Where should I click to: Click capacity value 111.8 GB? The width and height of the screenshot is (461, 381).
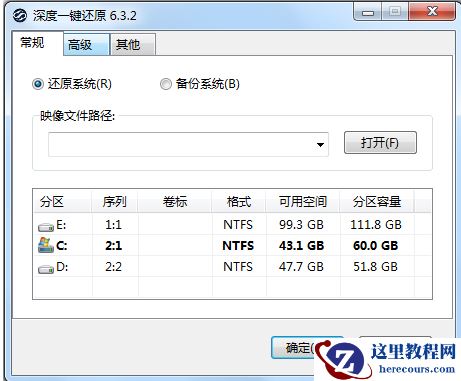tap(376, 225)
